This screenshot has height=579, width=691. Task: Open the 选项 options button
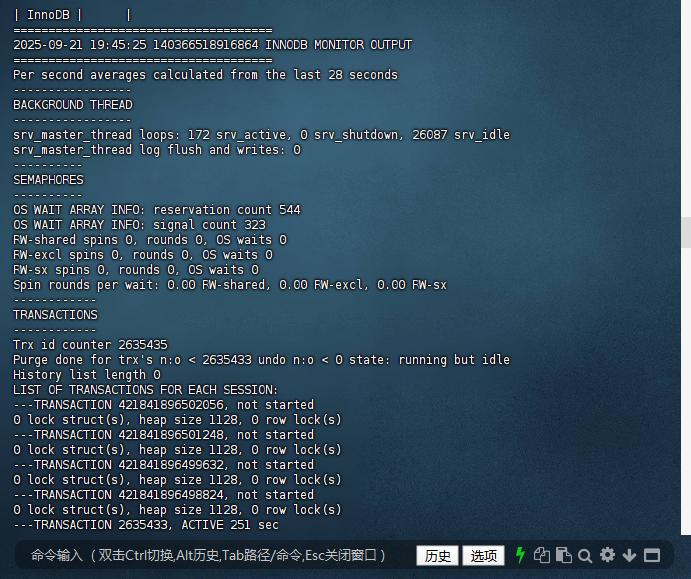(483, 556)
